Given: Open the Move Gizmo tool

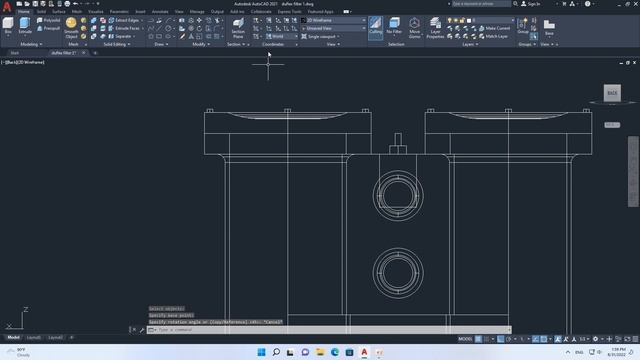Looking at the screenshot, I should point(414,28).
